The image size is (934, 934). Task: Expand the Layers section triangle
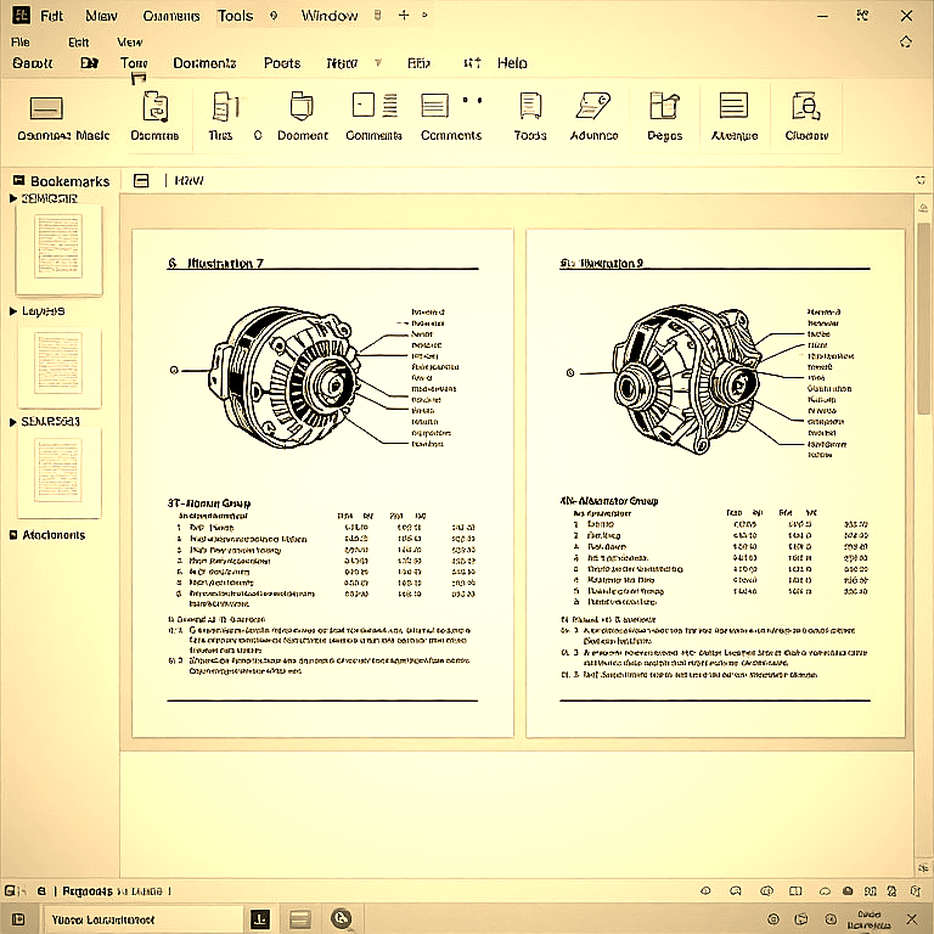coord(13,311)
